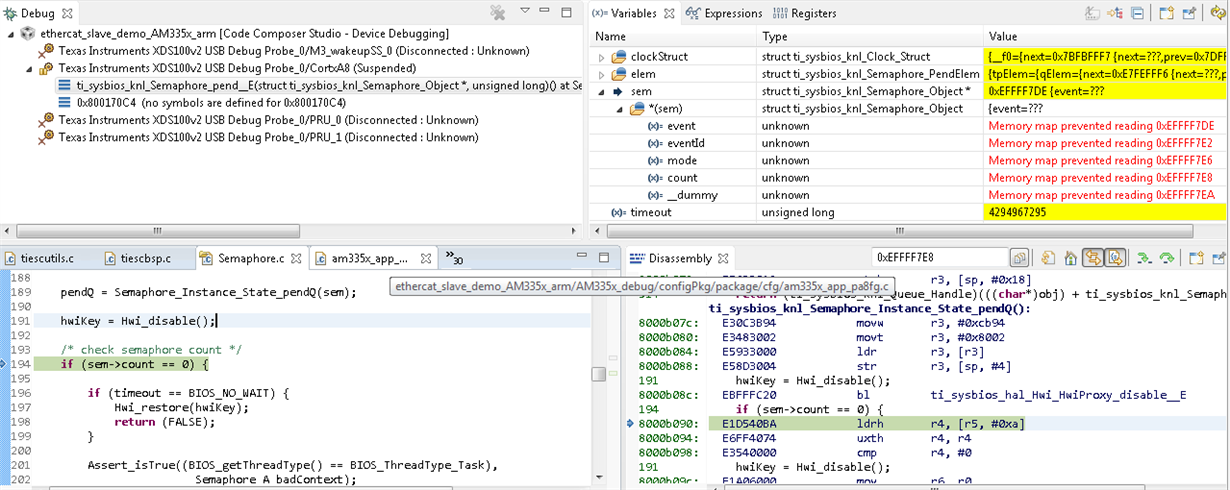Viewport: 1230px width, 490px height.
Task: Click the ldrh r4, [r5, #0xa] instruction
Action: point(940,424)
